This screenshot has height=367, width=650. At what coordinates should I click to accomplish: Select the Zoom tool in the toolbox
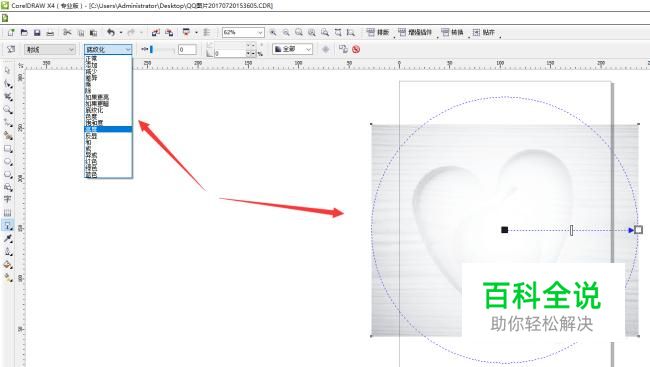click(7, 109)
